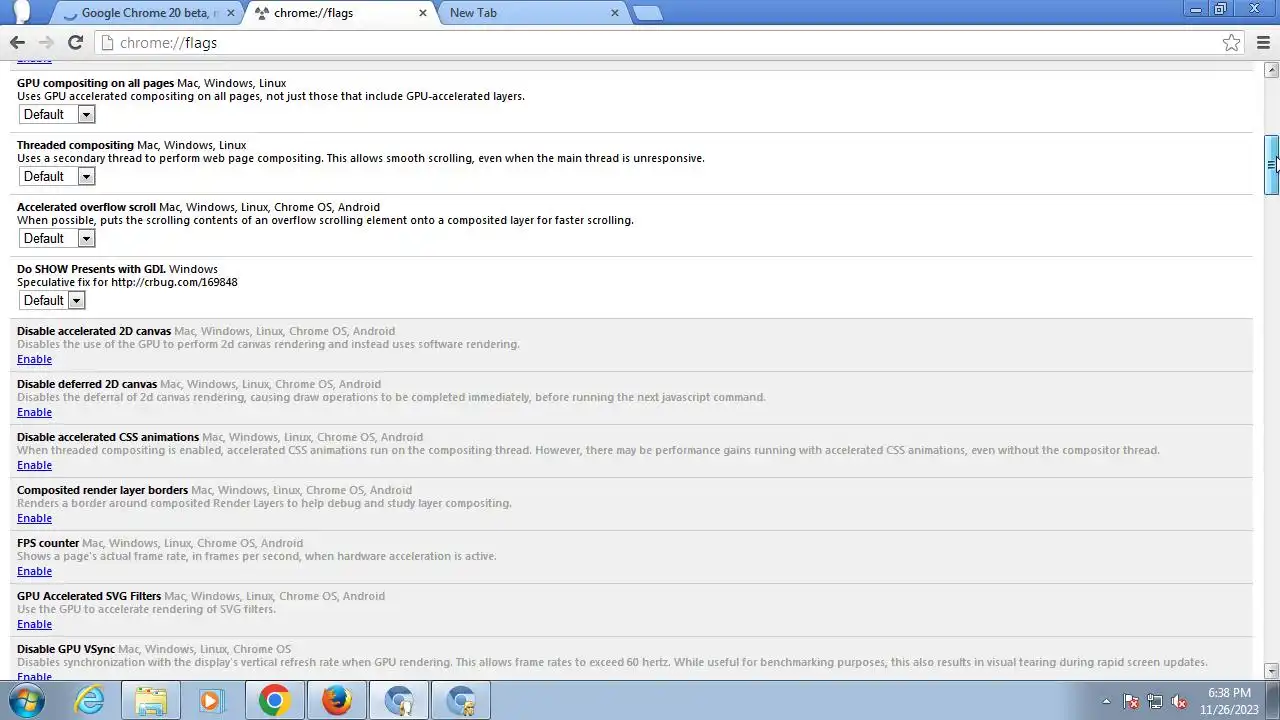
Task: Enable GPU Accelerated SVG Filters flag
Action: [34, 624]
